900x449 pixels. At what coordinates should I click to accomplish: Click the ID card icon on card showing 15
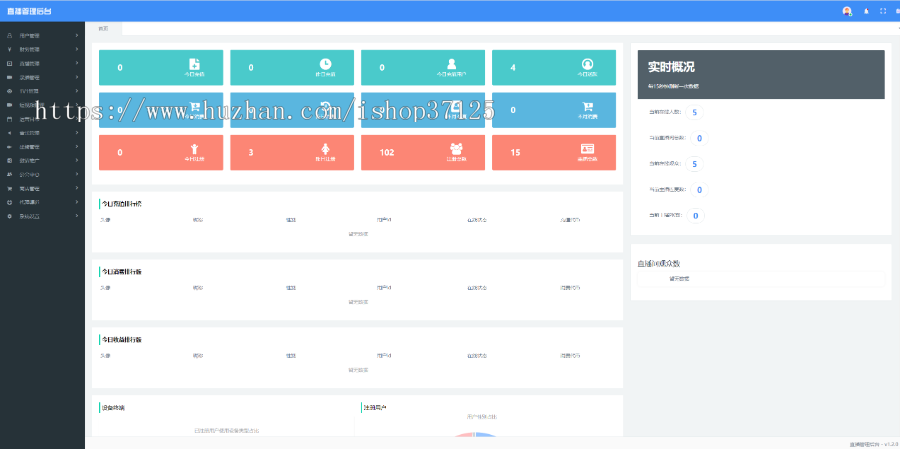587,149
